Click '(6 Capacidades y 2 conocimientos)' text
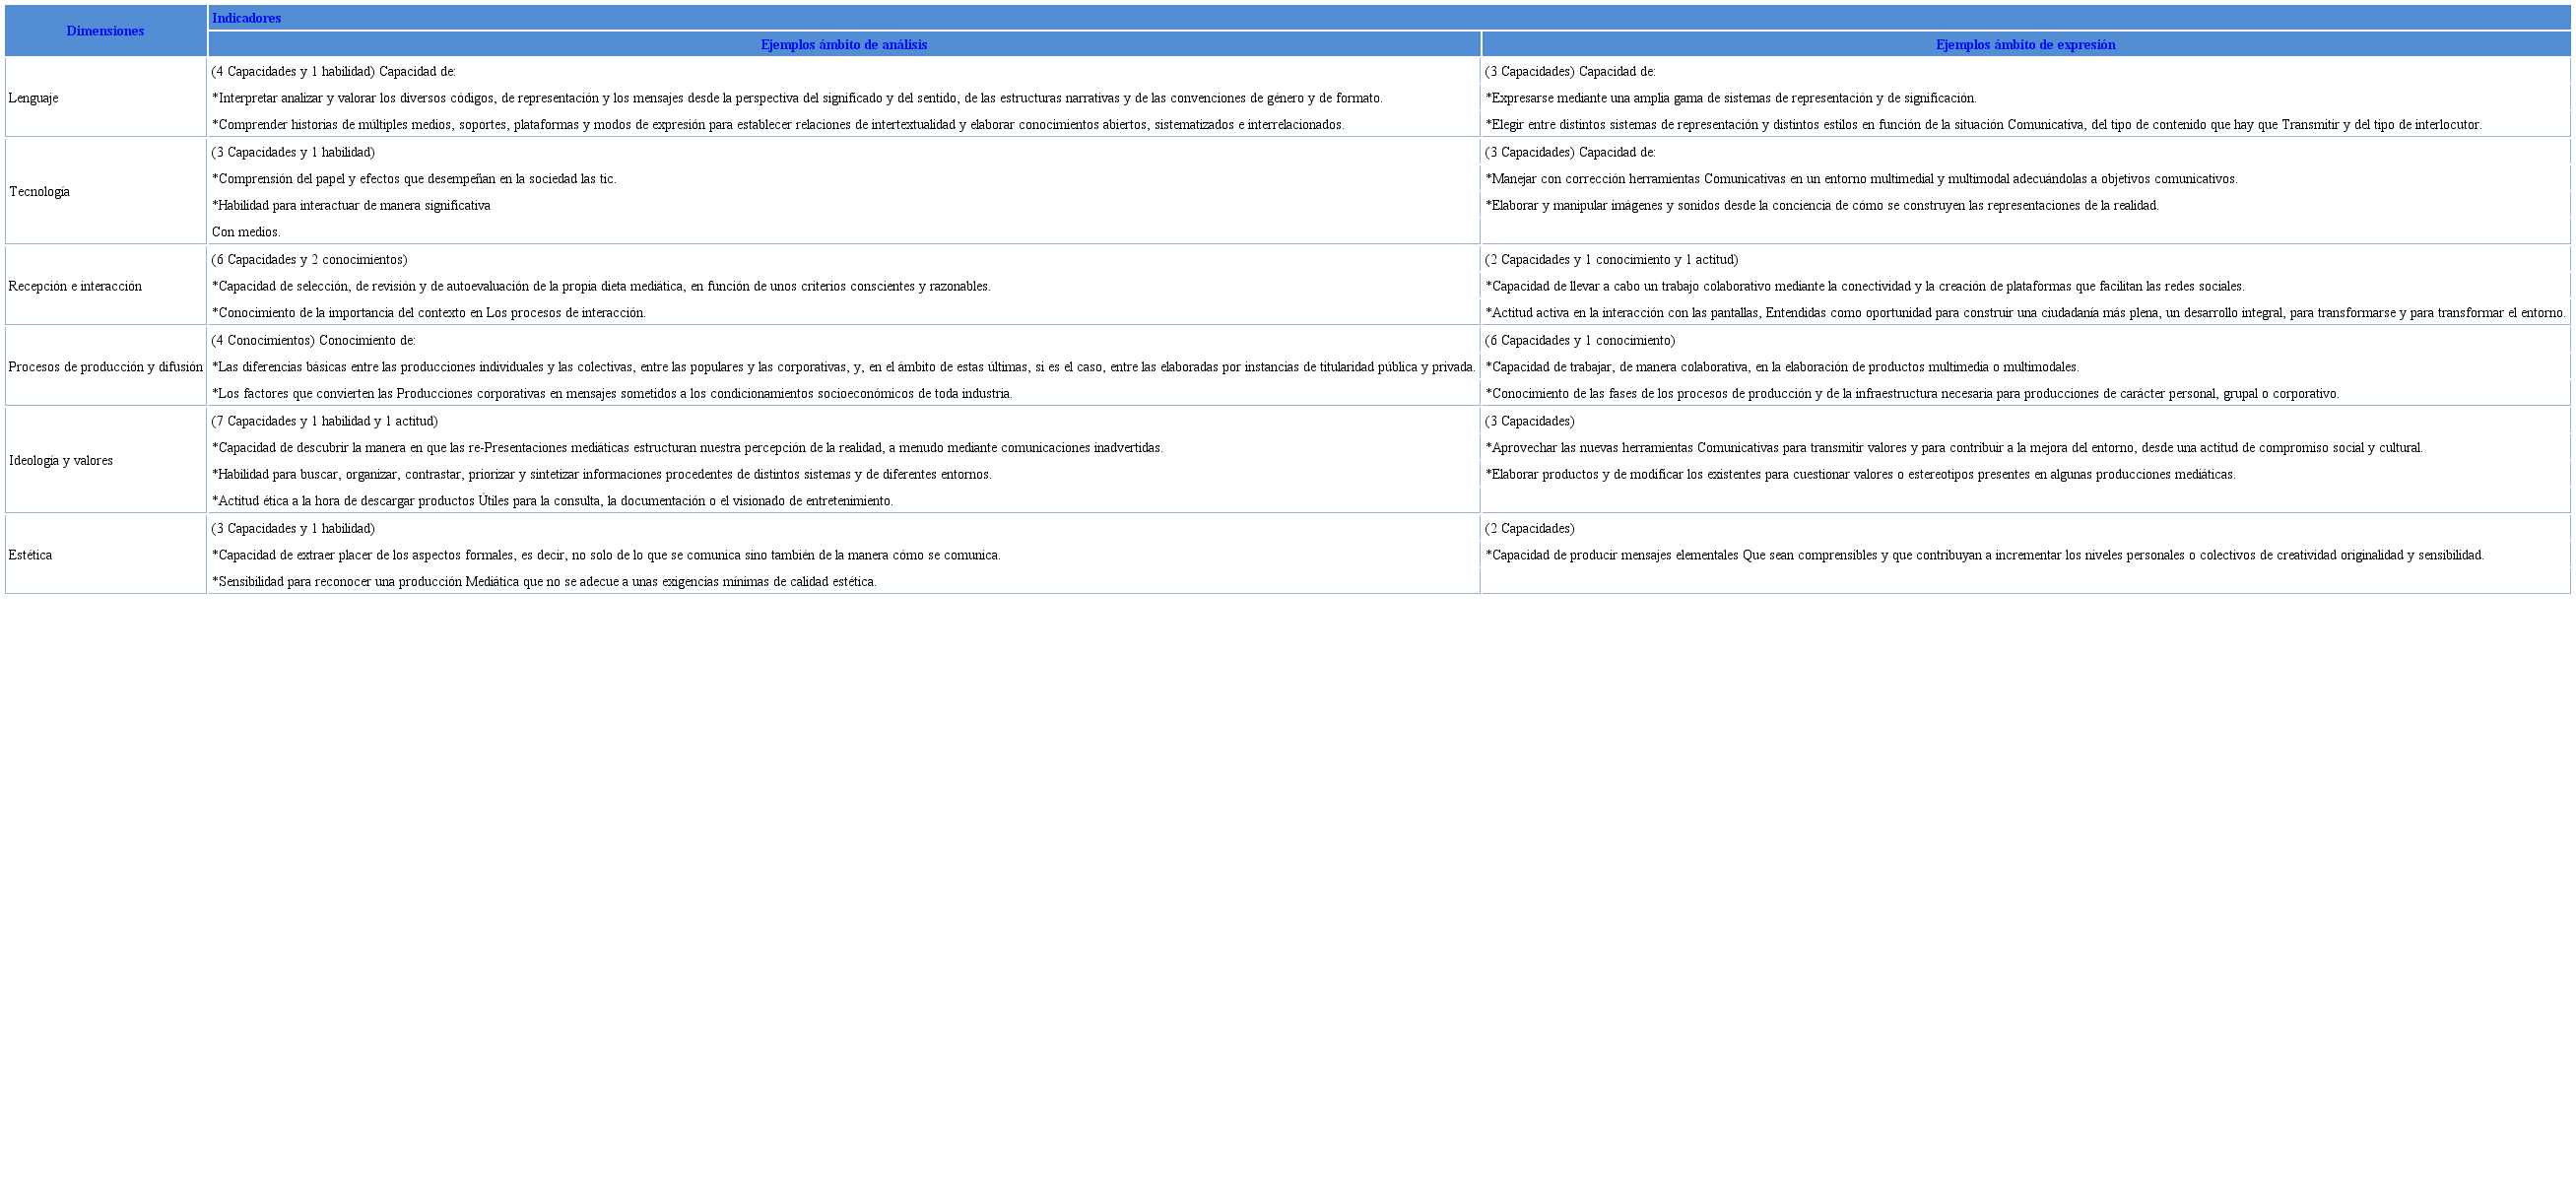2576x1179 pixels. coord(309,260)
